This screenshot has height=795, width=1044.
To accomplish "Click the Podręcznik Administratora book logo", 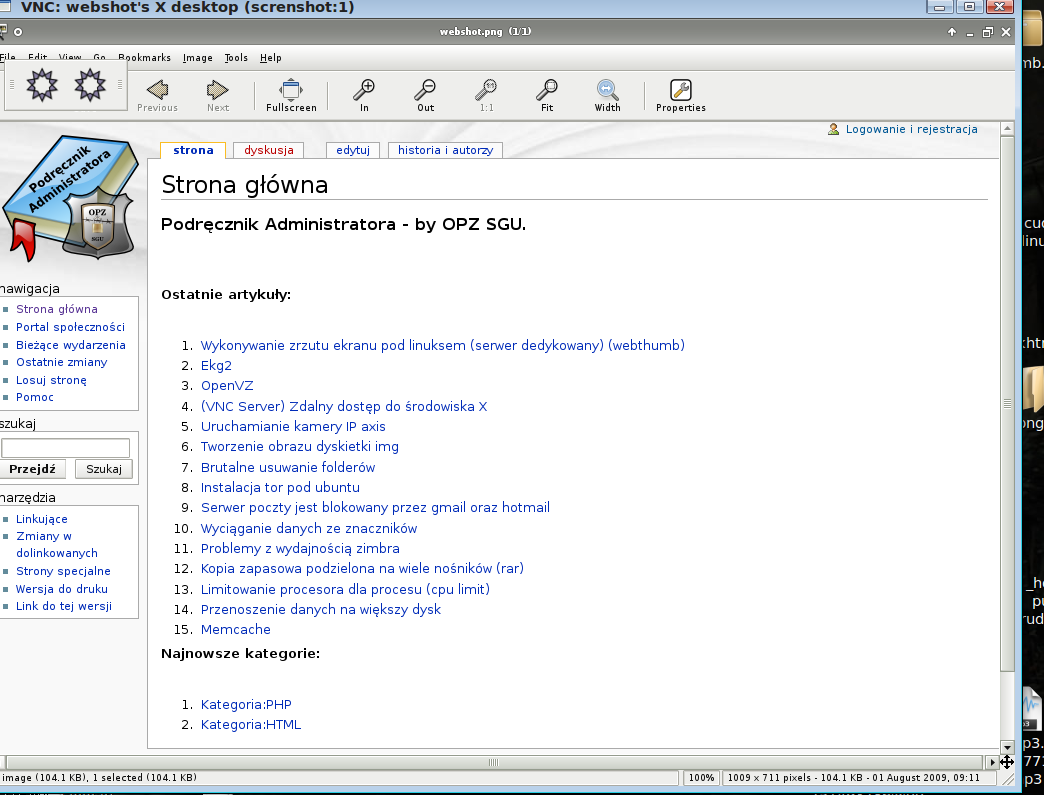I will point(70,198).
